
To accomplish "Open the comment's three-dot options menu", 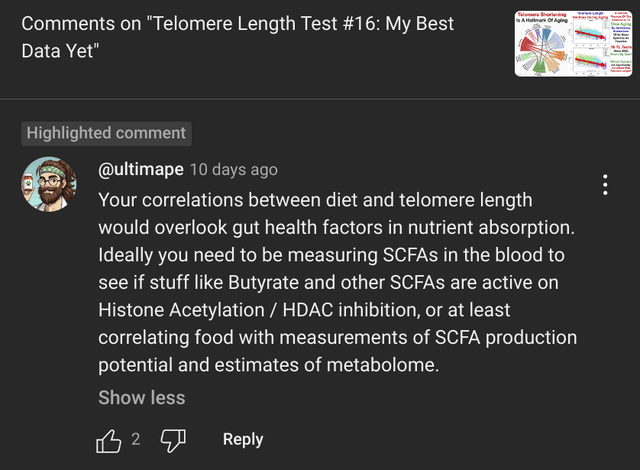I will click(x=605, y=185).
